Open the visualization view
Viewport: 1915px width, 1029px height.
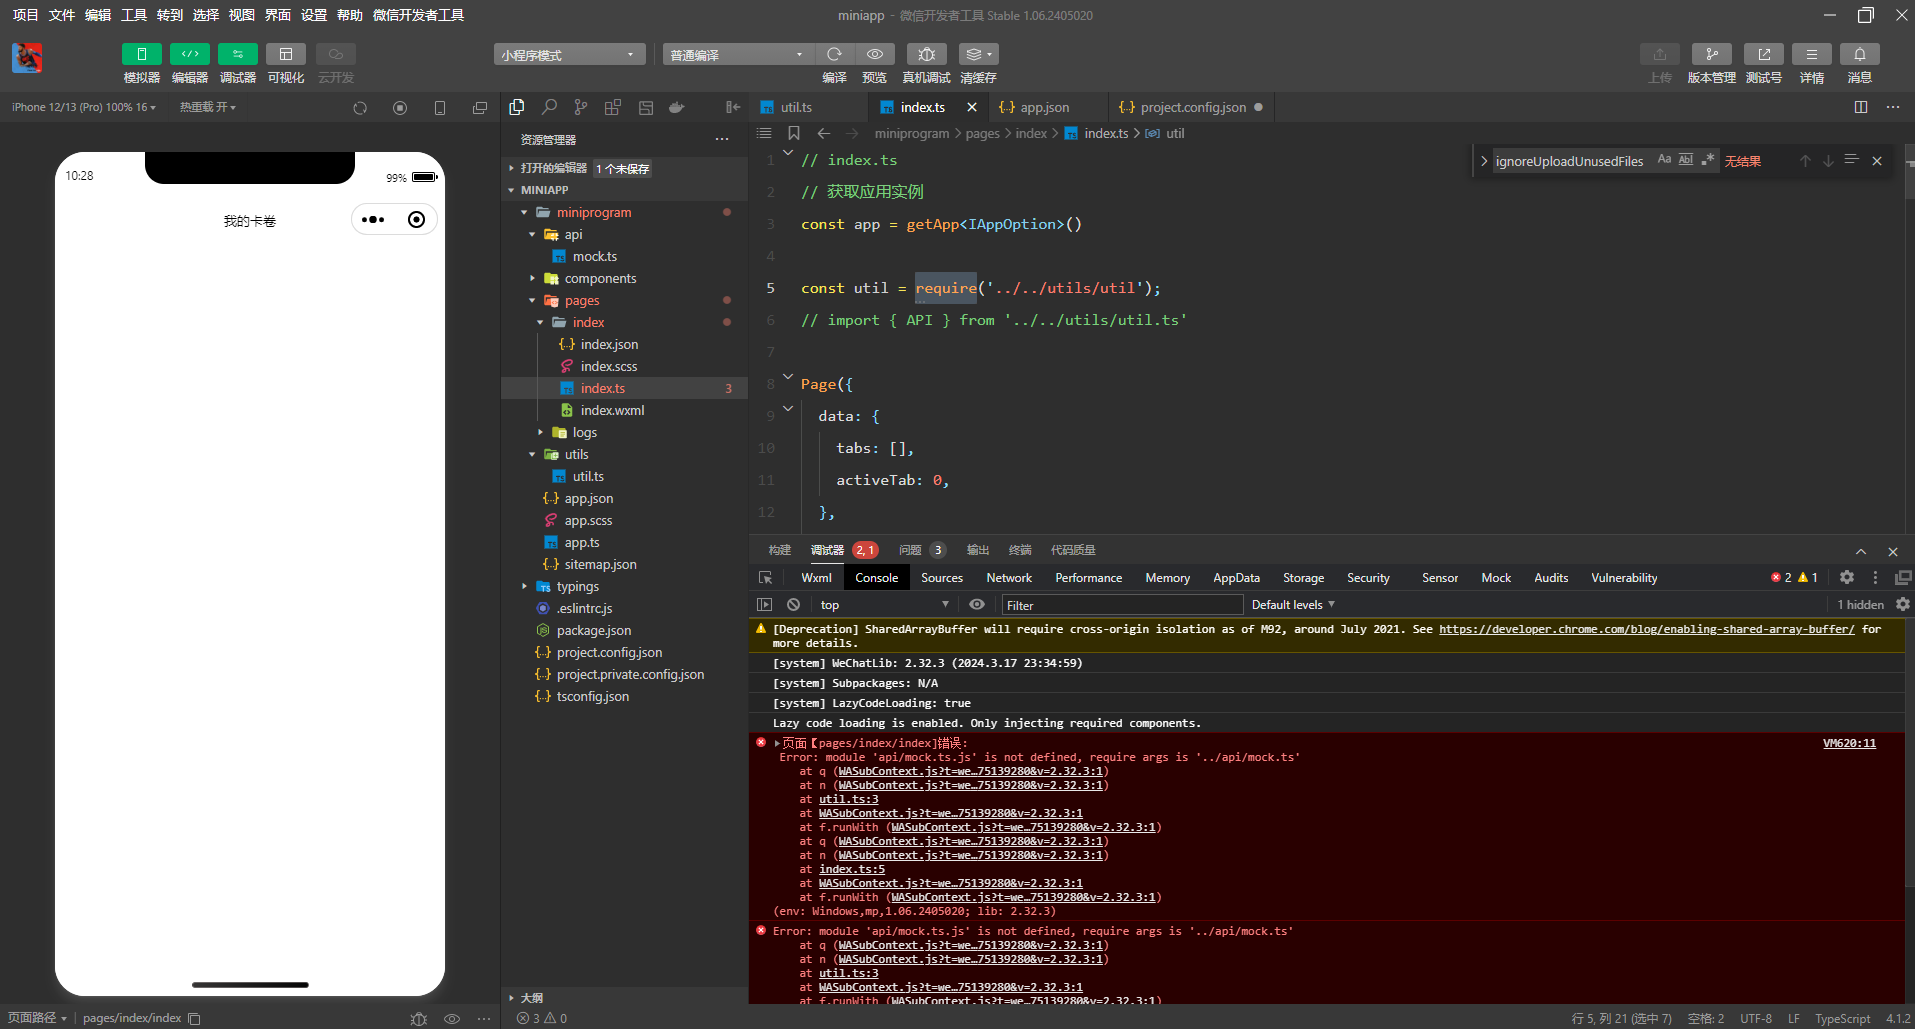point(285,54)
